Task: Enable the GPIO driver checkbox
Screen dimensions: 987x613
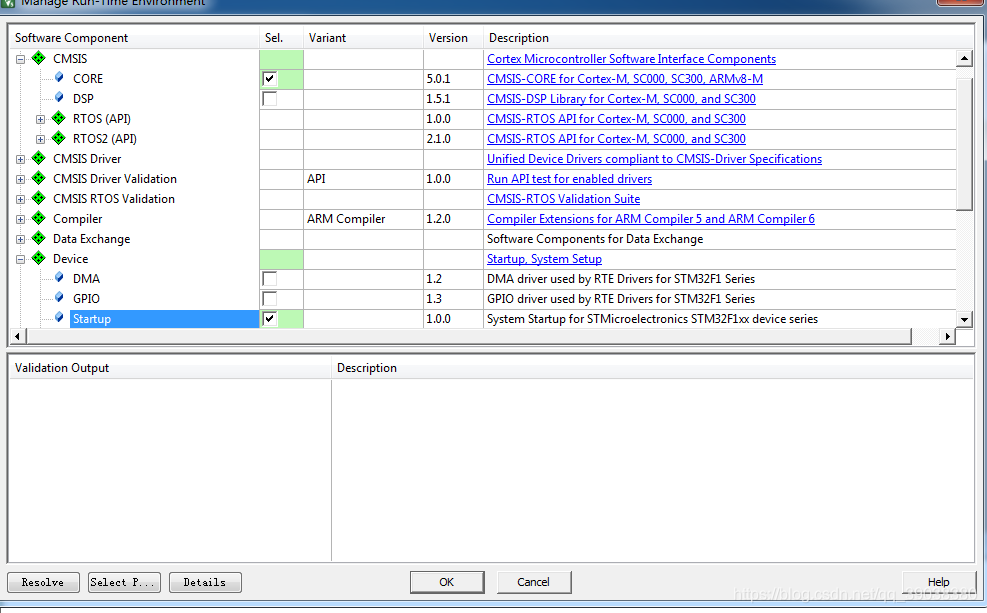Action: (269, 299)
